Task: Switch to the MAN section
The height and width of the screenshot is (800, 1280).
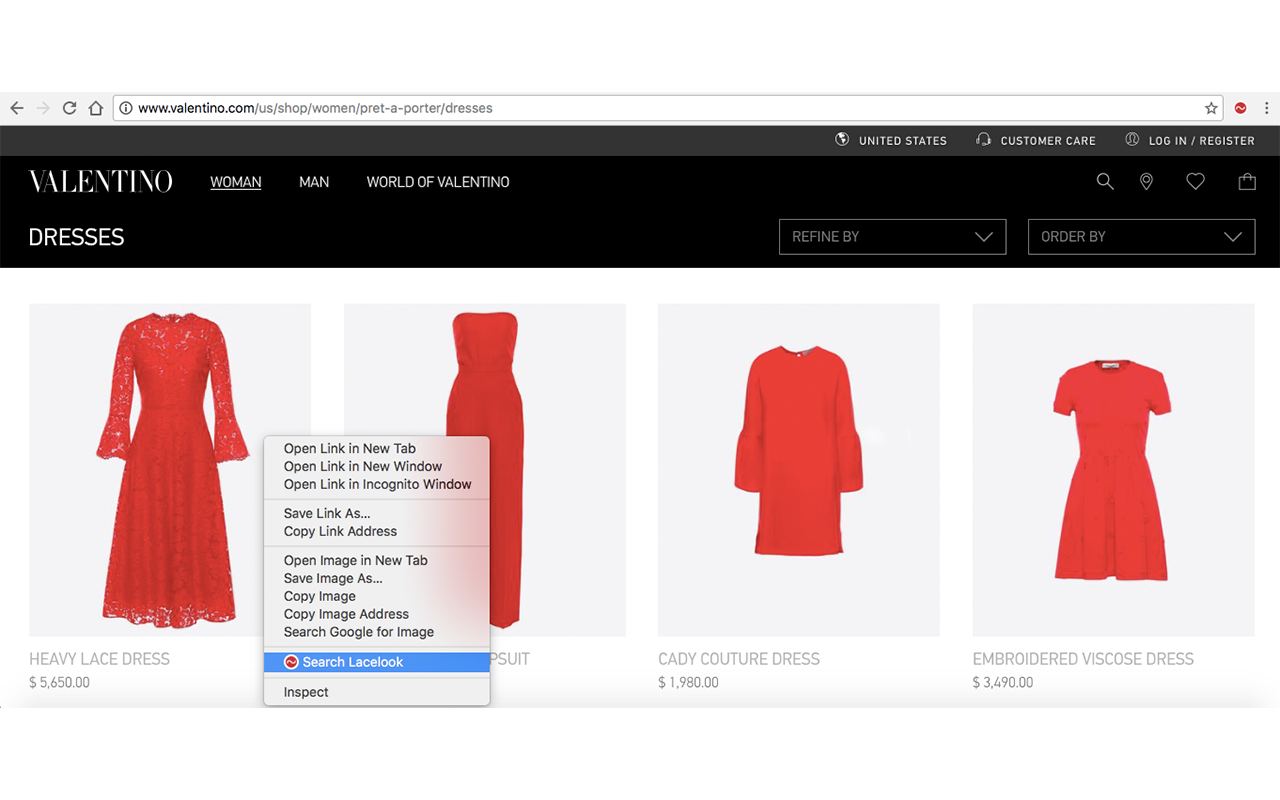Action: (313, 182)
